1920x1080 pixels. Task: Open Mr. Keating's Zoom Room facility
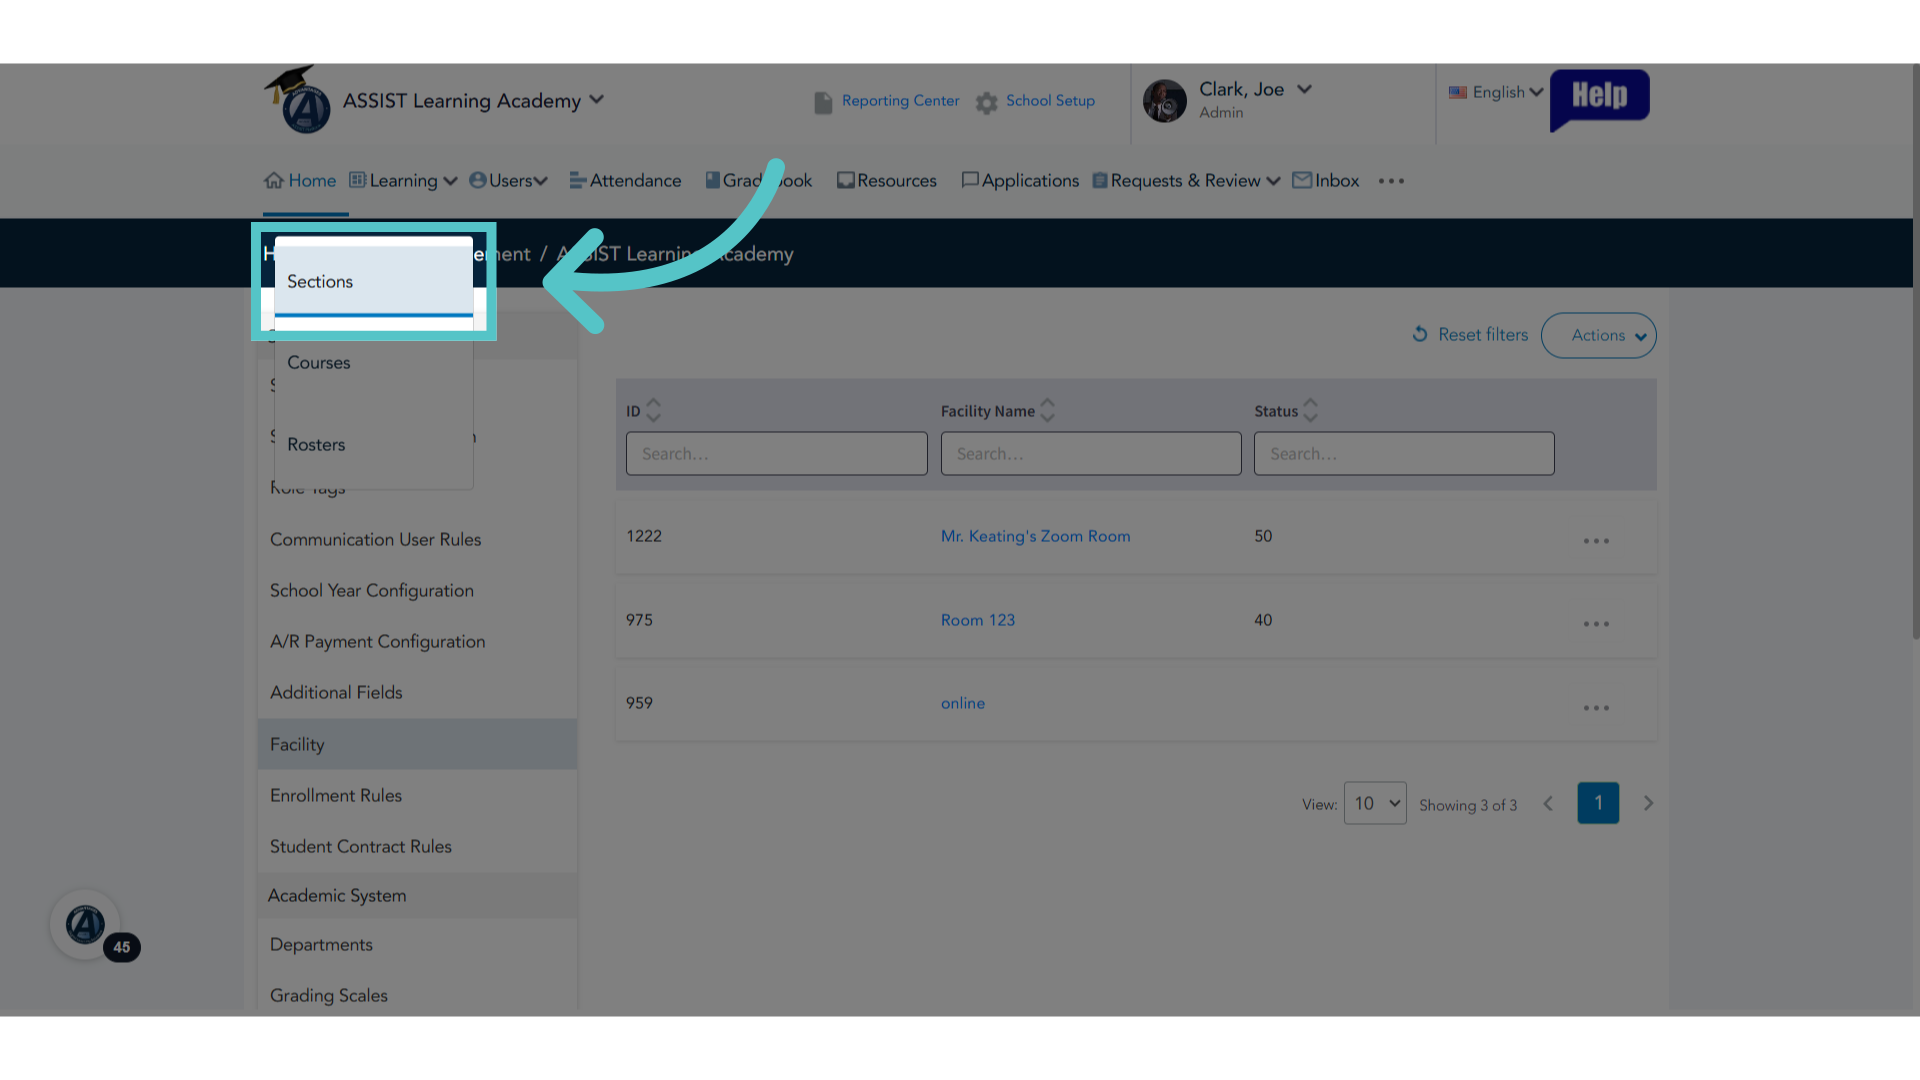click(x=1035, y=536)
